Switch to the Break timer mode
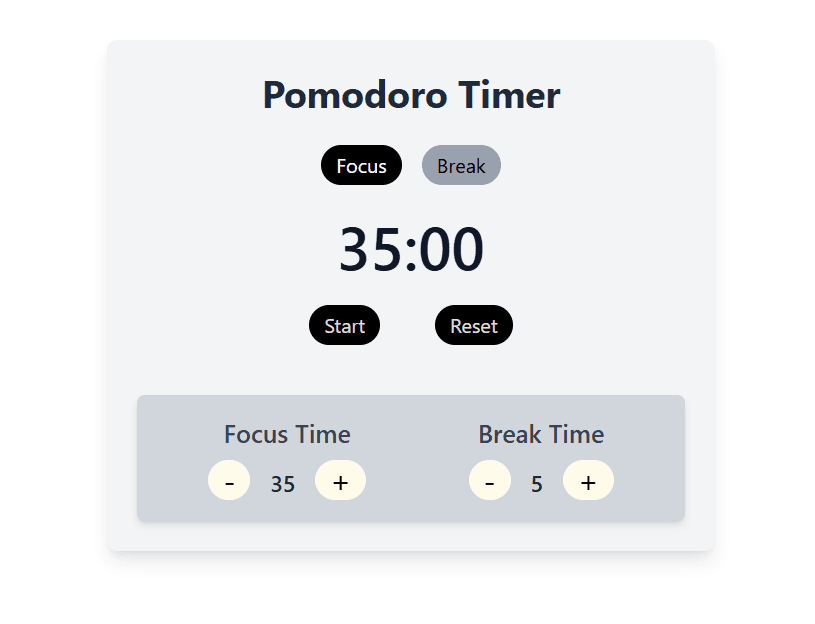The height and width of the screenshot is (624, 815). tap(461, 165)
